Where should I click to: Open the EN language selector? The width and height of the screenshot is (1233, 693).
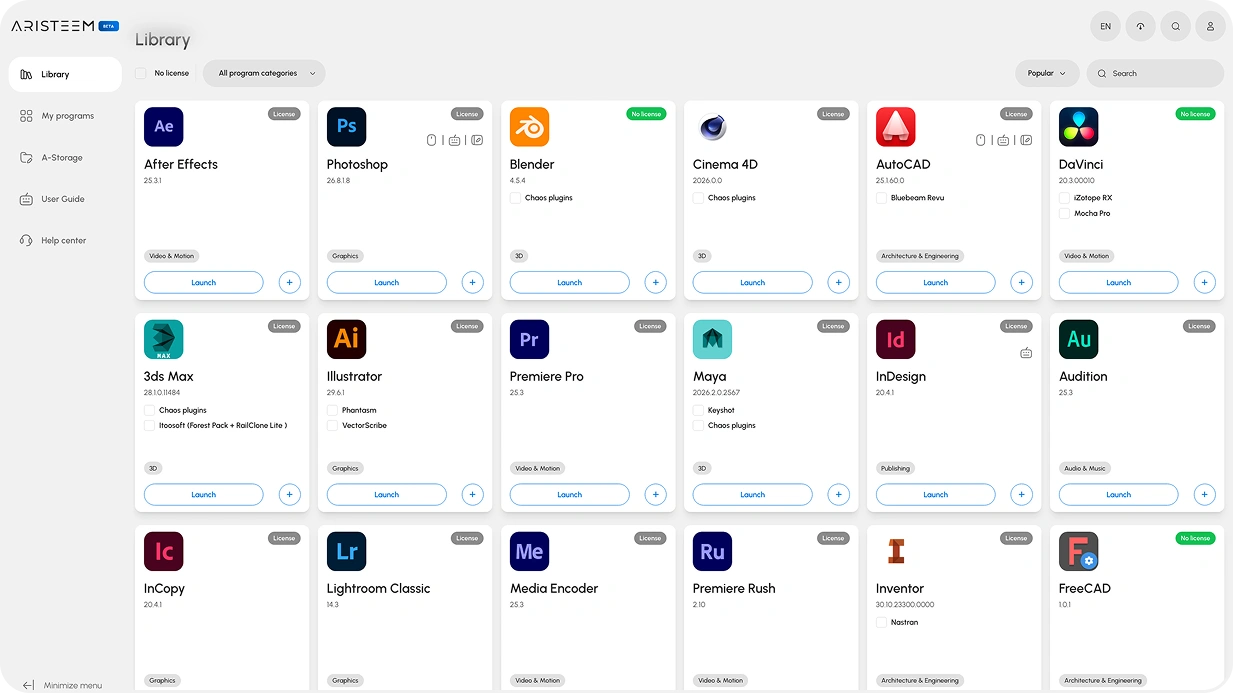[x=1105, y=27]
